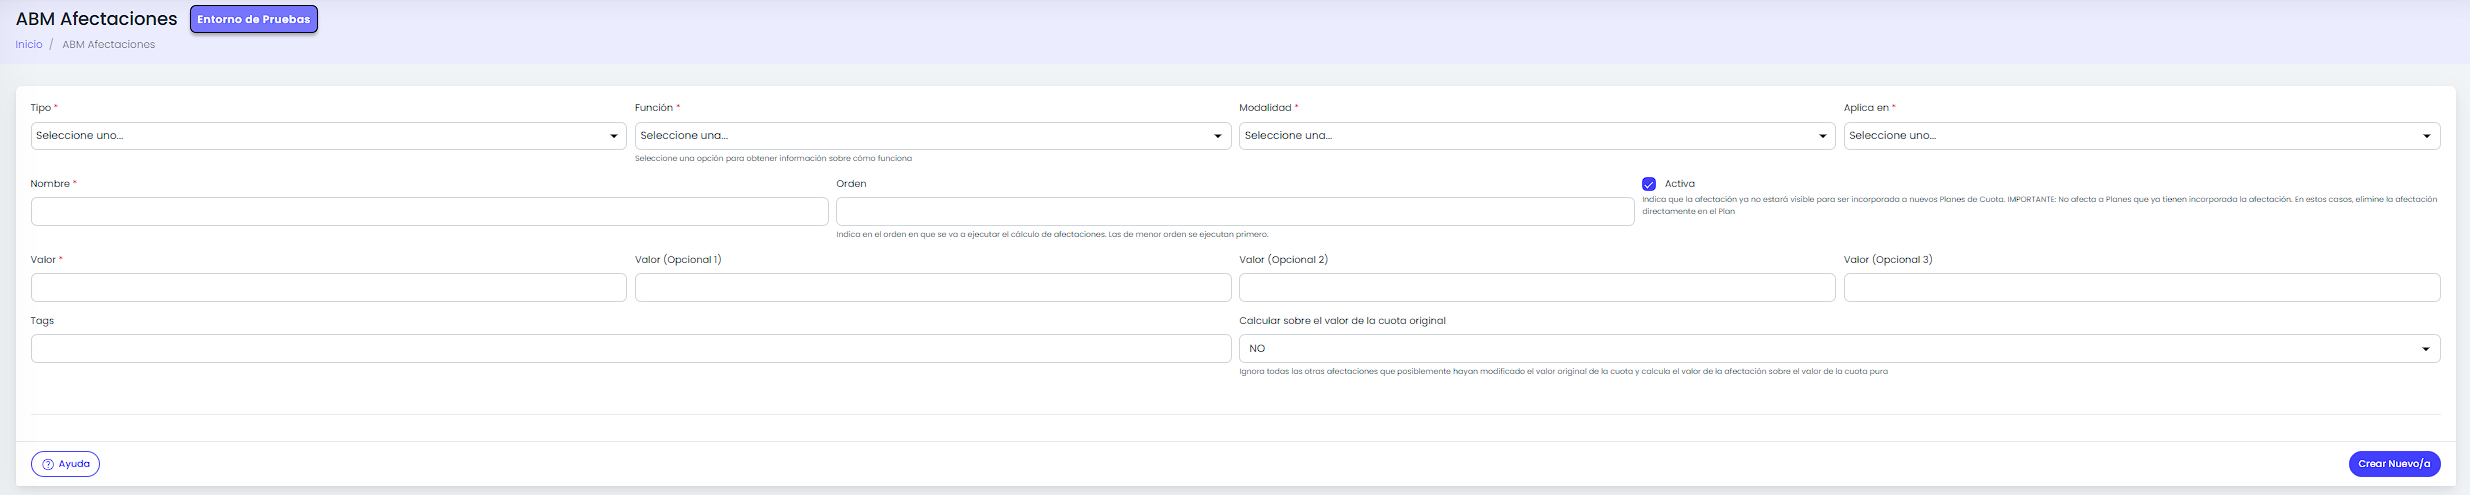Open the Función dropdown
This screenshot has height=495, width=2470.
click(x=933, y=136)
